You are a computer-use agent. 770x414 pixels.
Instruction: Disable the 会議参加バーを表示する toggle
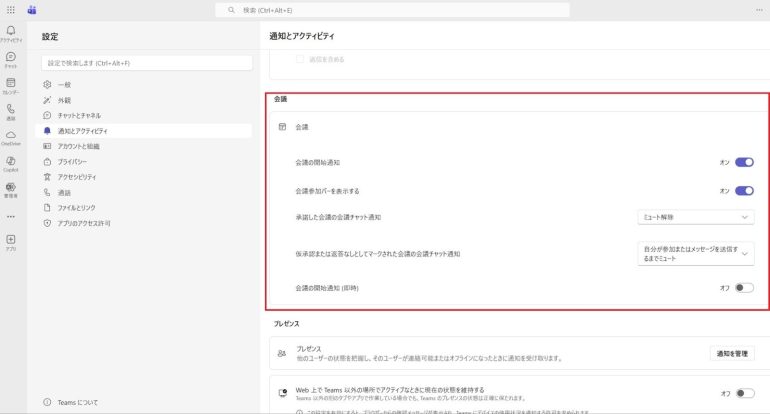tap(744, 190)
